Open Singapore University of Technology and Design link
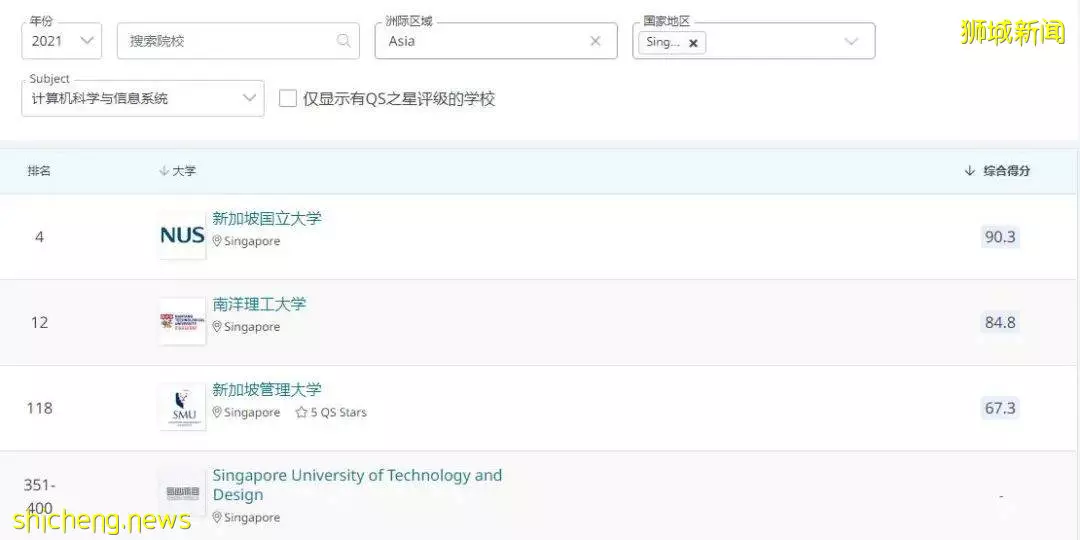 357,485
